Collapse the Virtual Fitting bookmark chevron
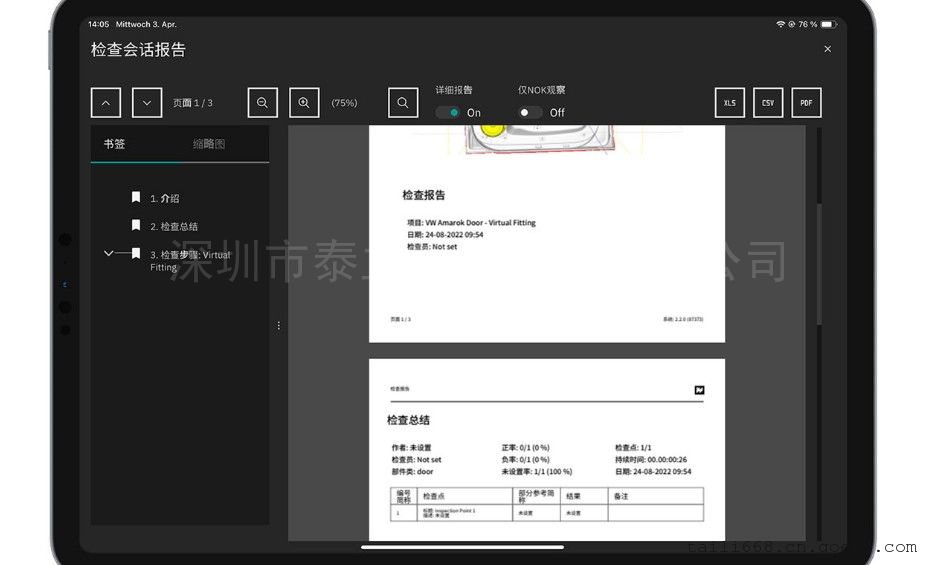This screenshot has width=950, height=565. [109, 254]
